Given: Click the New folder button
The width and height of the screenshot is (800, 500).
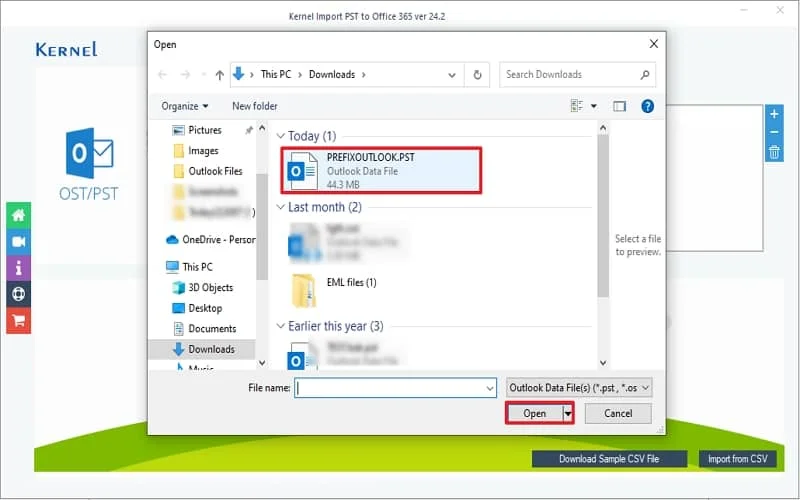Looking at the screenshot, I should click(255, 106).
